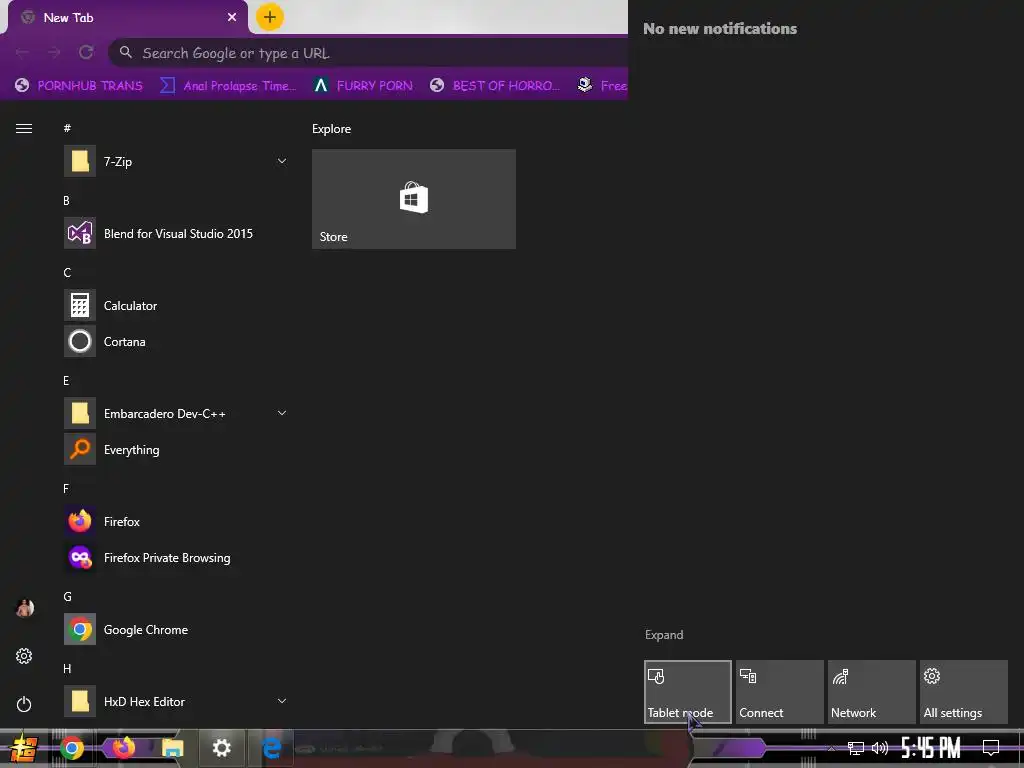Open Firefox from the taskbar
Screen dimensions: 1024x768
pos(123,748)
